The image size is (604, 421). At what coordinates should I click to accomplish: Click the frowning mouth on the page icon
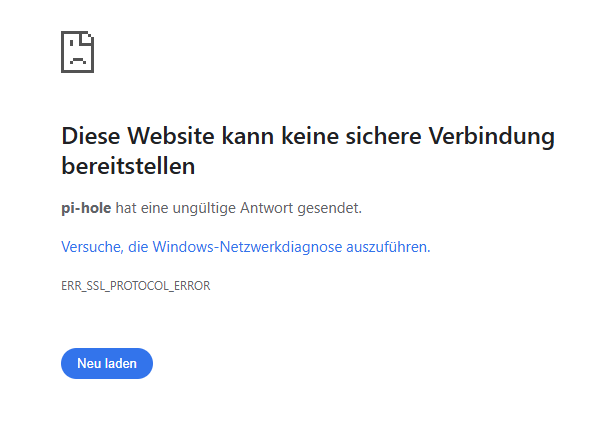coord(77,60)
